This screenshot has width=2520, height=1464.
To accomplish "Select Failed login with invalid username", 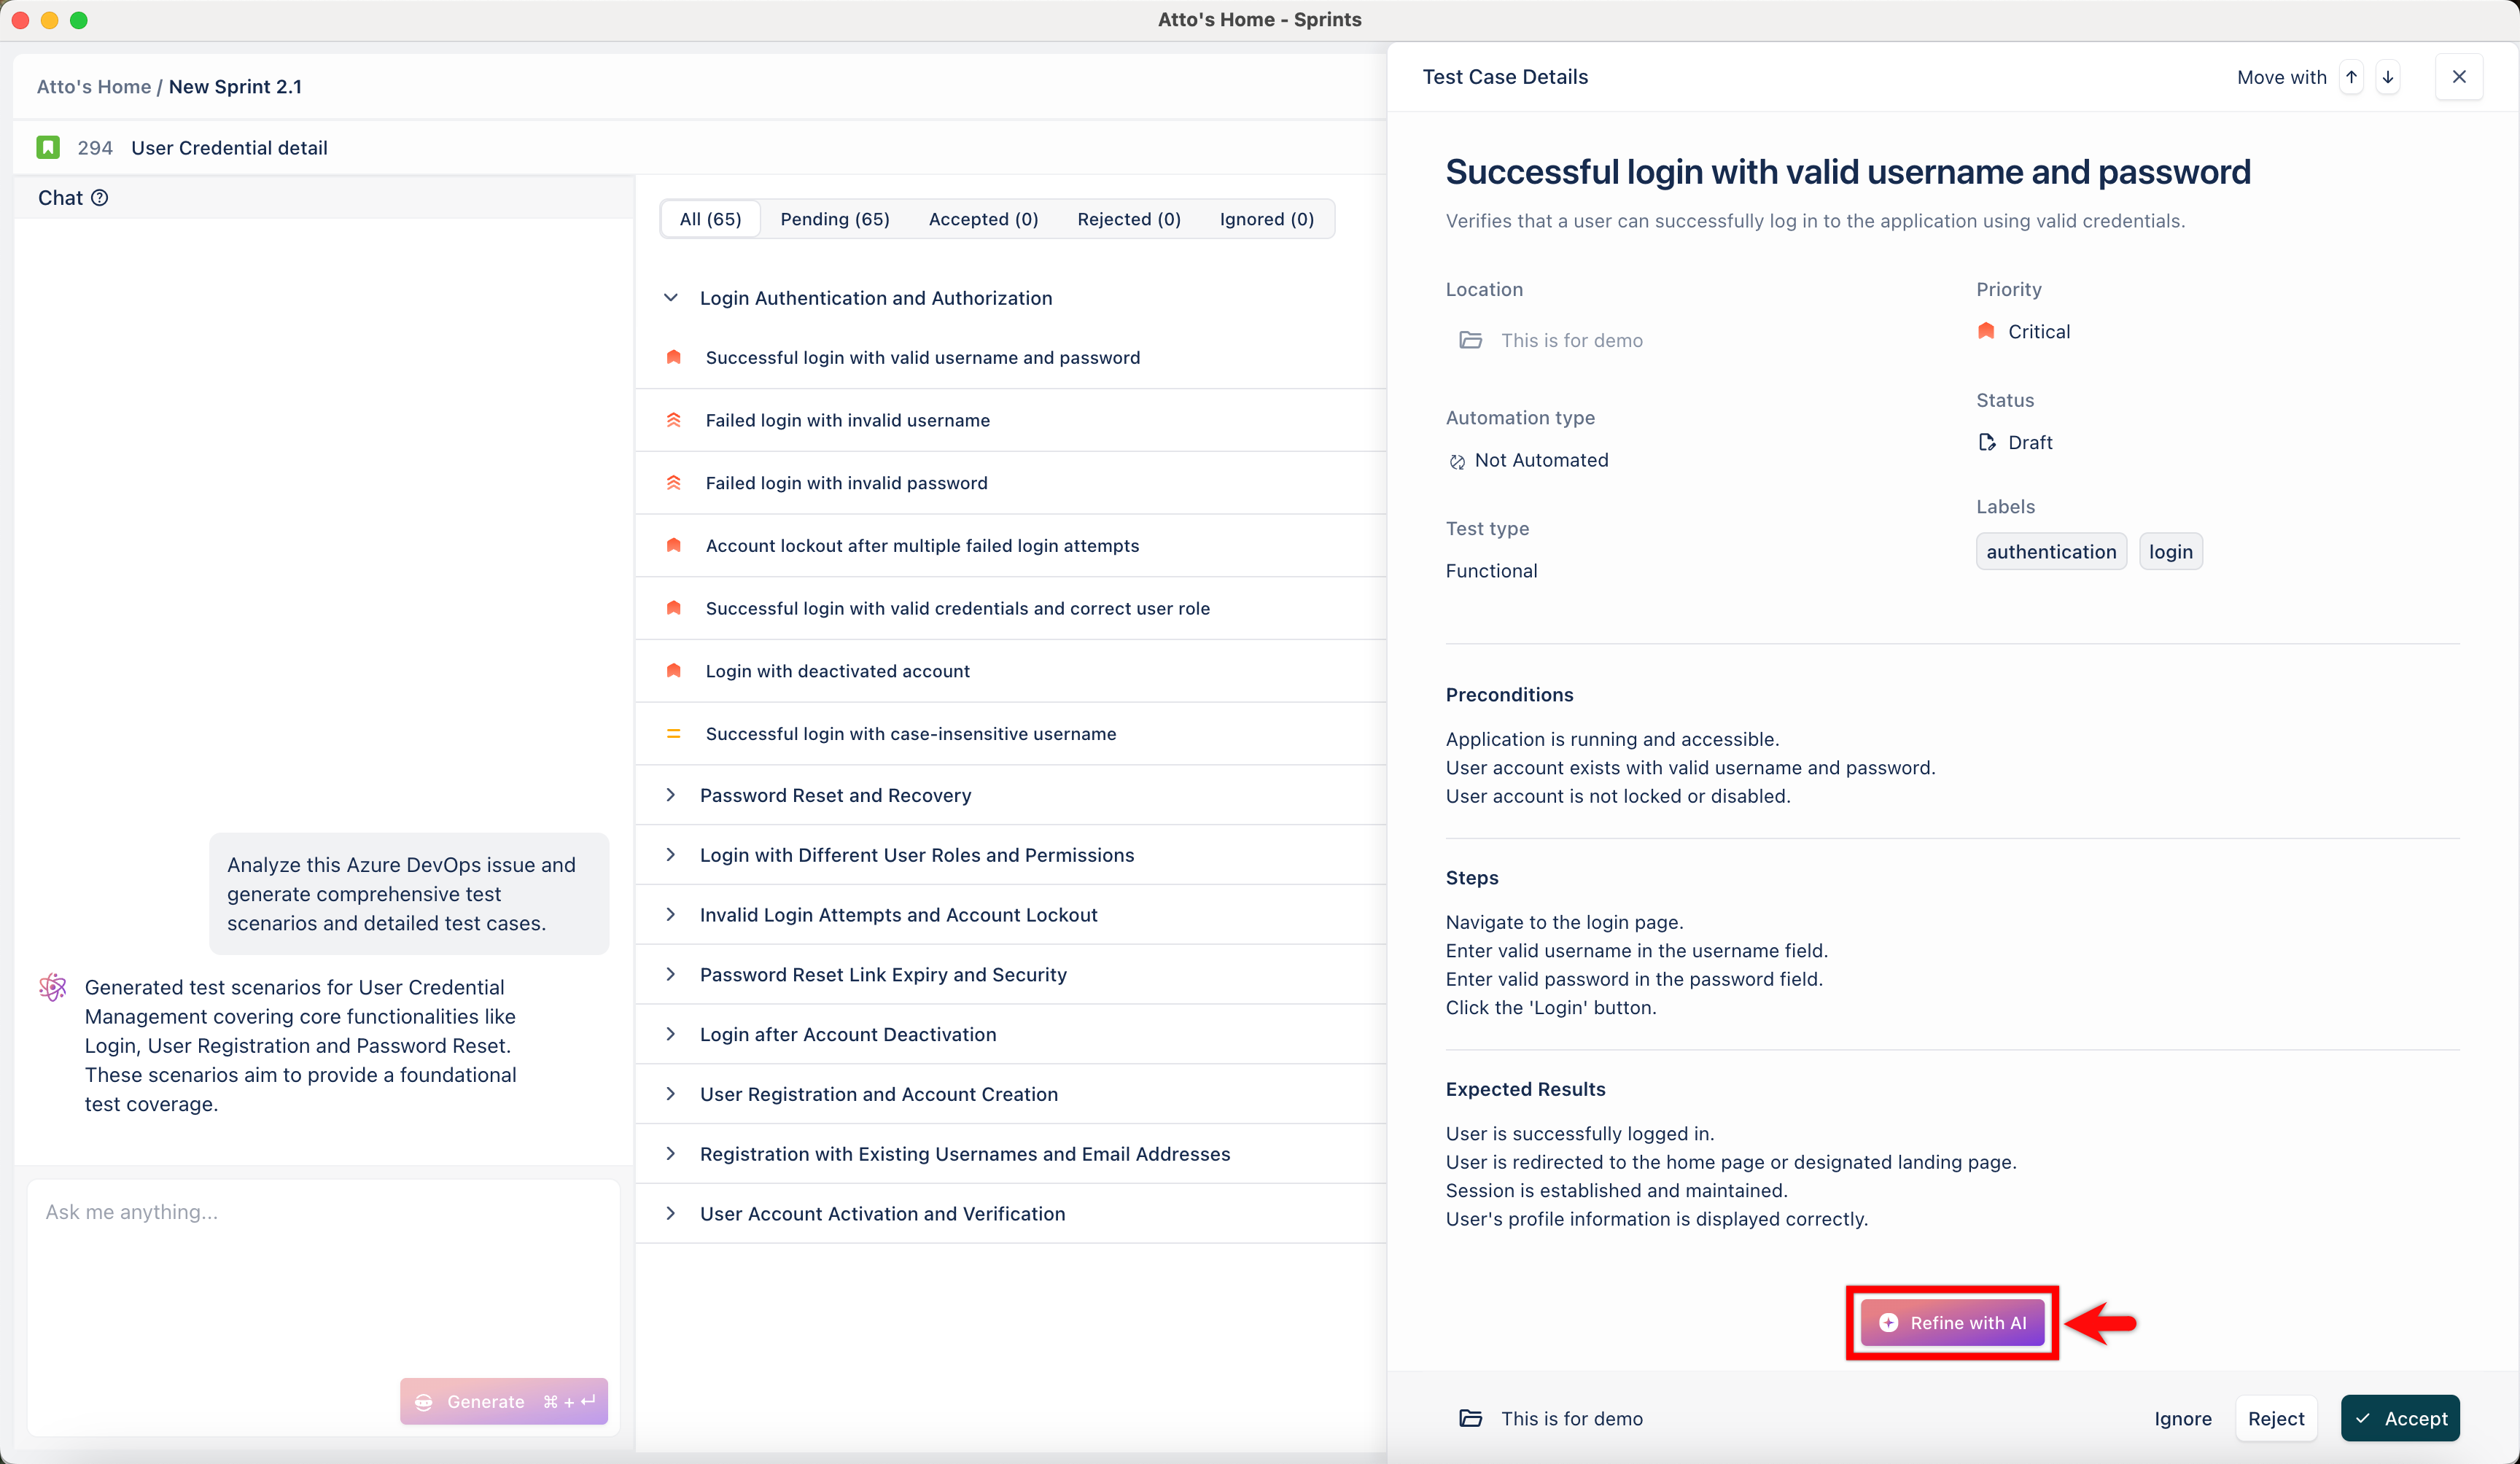I will click(x=847, y=420).
